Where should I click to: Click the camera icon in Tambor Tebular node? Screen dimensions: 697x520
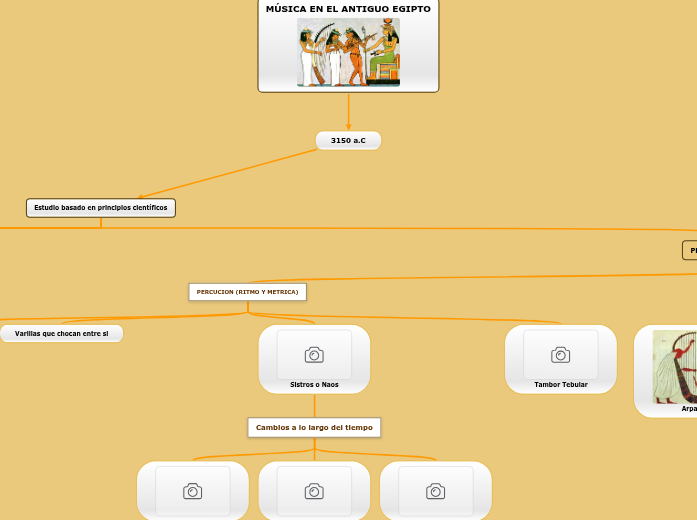pyautogui.click(x=560, y=354)
